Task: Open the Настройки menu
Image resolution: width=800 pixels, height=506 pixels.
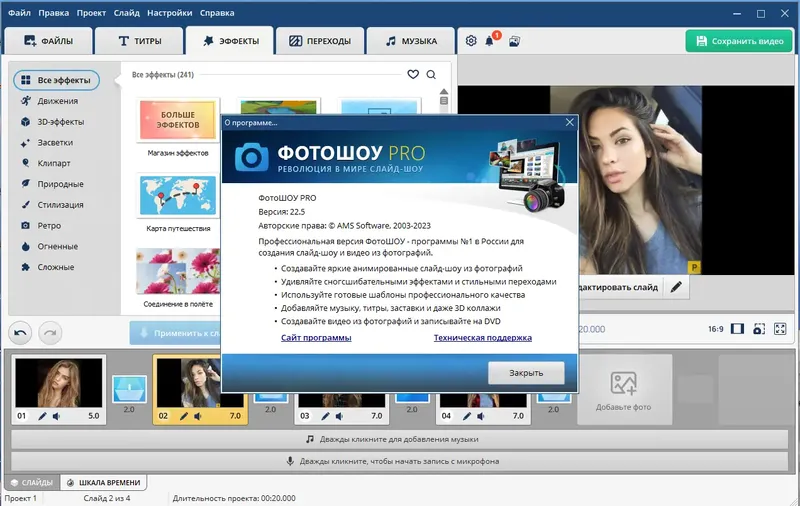Action: coord(169,13)
